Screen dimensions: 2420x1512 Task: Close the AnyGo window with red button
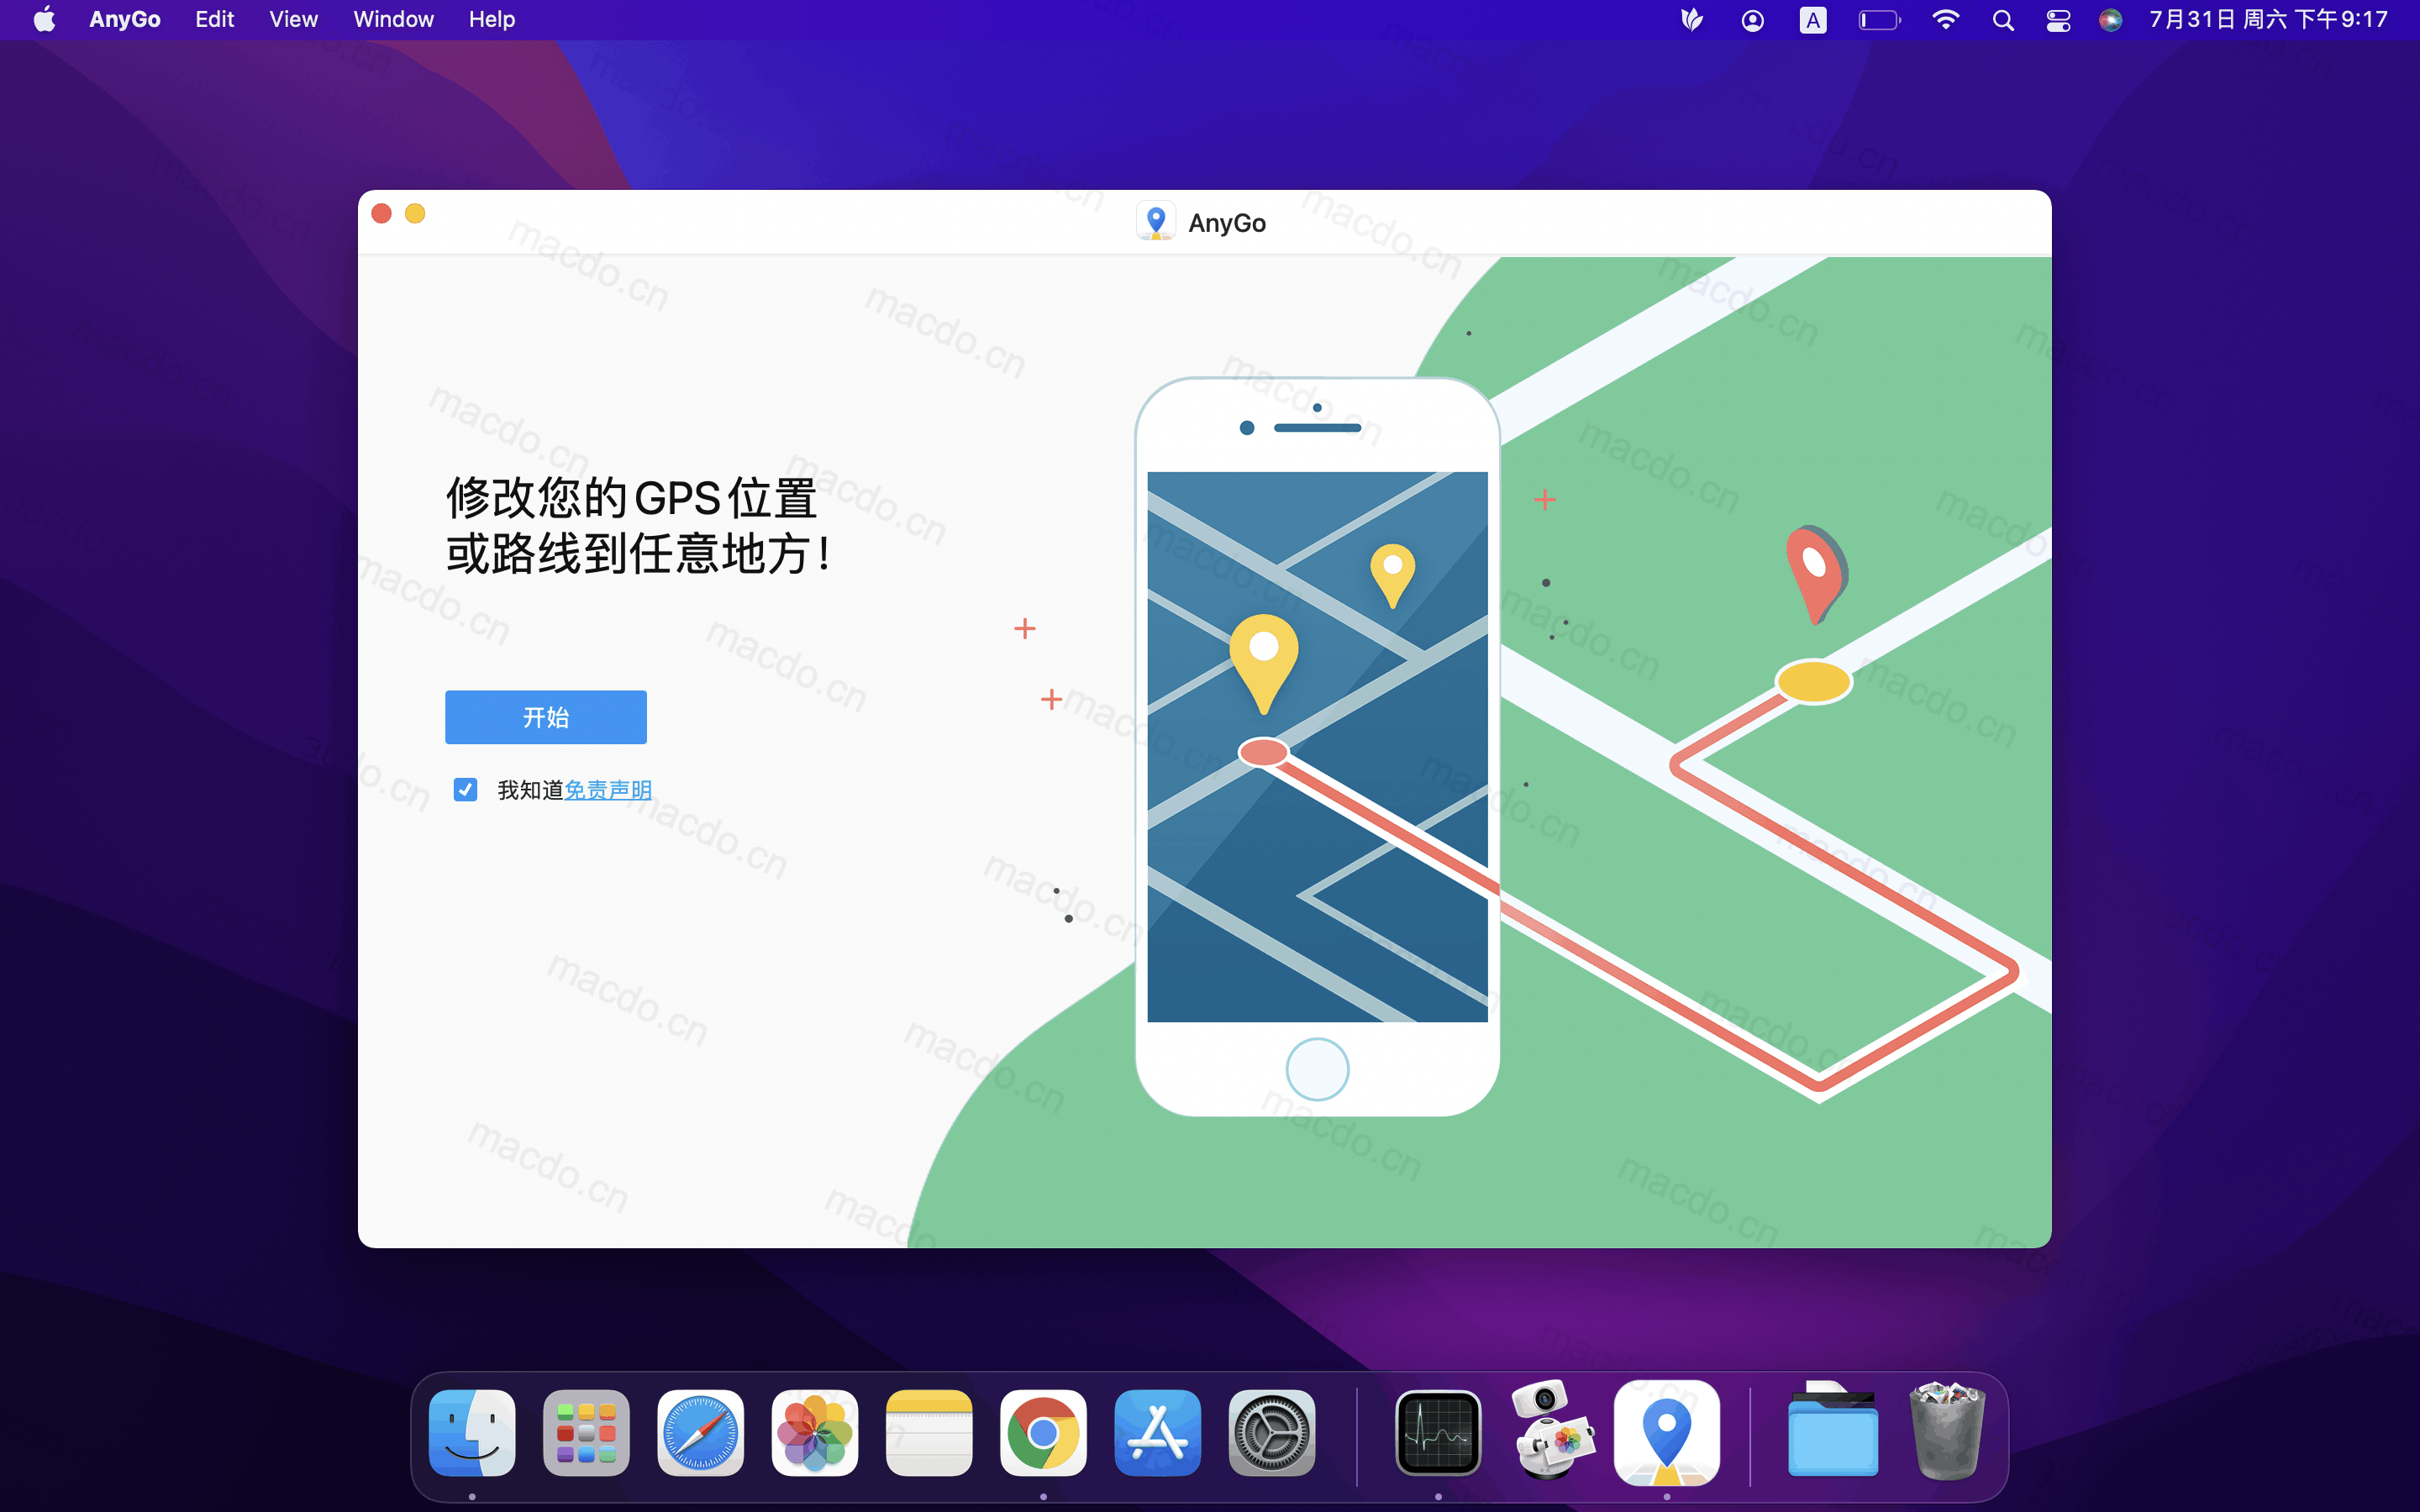381,213
